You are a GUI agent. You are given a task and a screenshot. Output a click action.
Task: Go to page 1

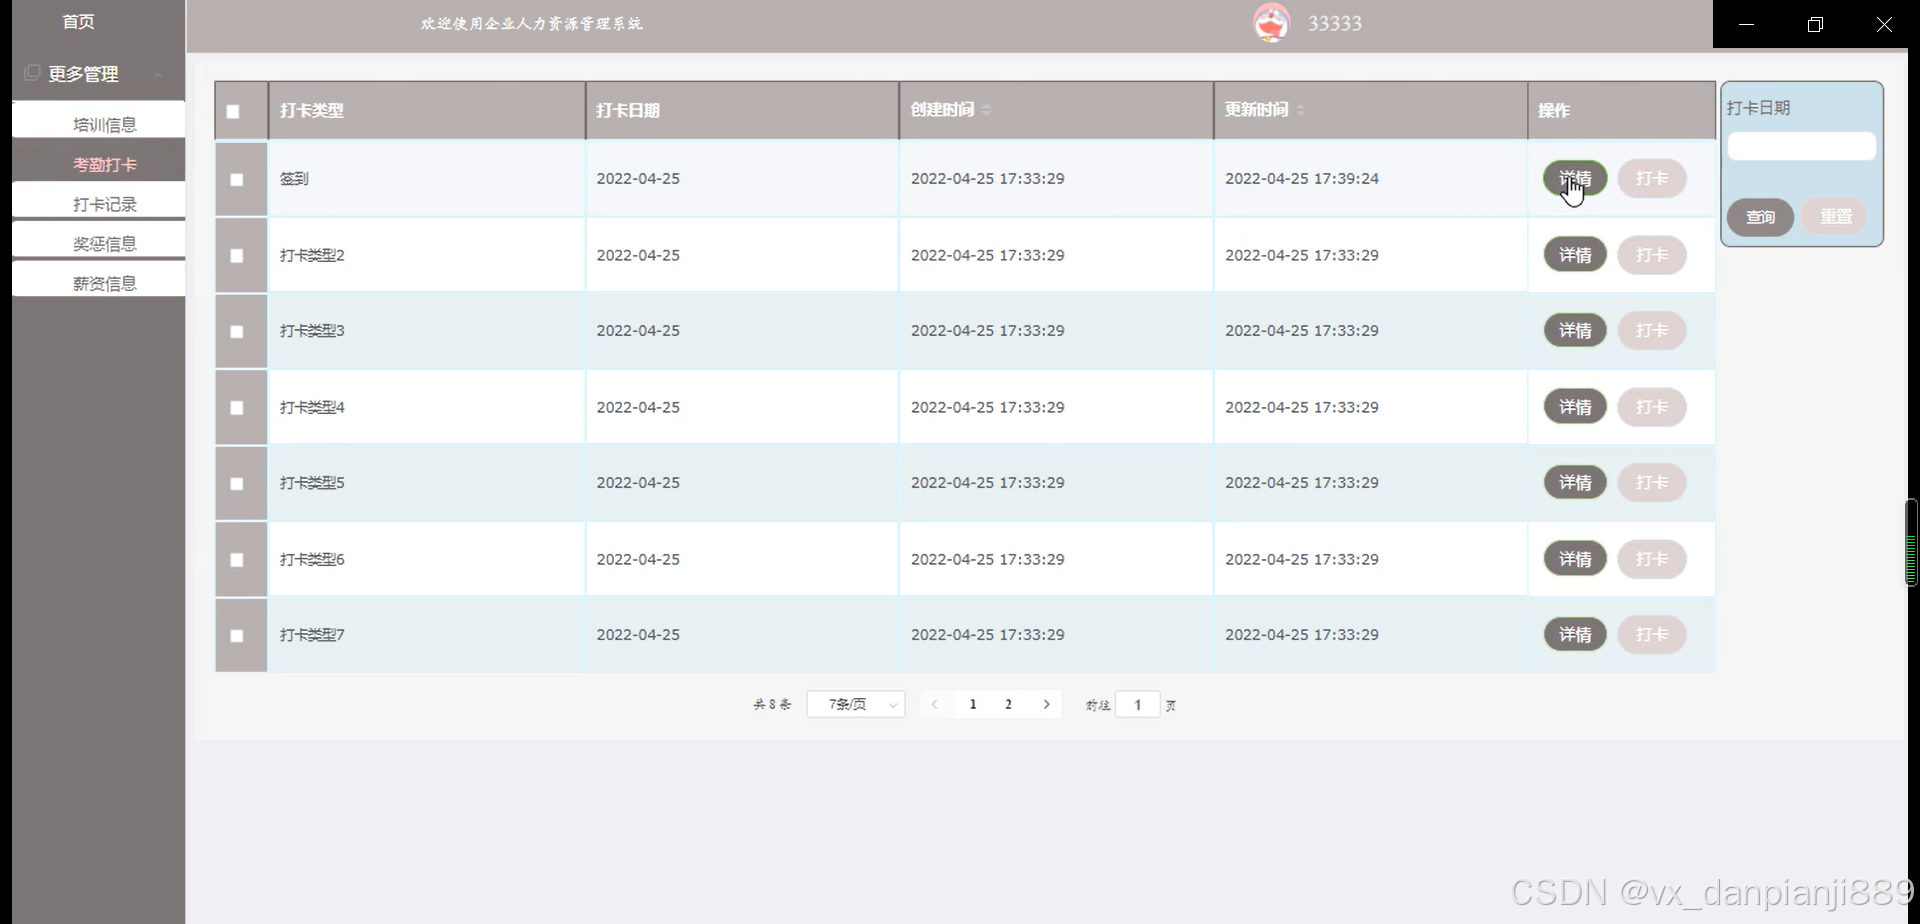pyautogui.click(x=972, y=705)
